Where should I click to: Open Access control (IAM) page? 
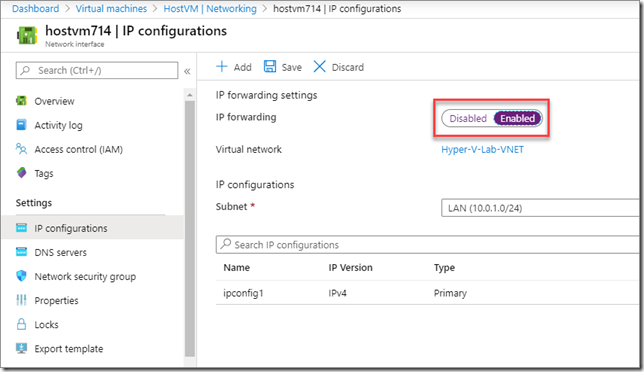[x=78, y=149]
